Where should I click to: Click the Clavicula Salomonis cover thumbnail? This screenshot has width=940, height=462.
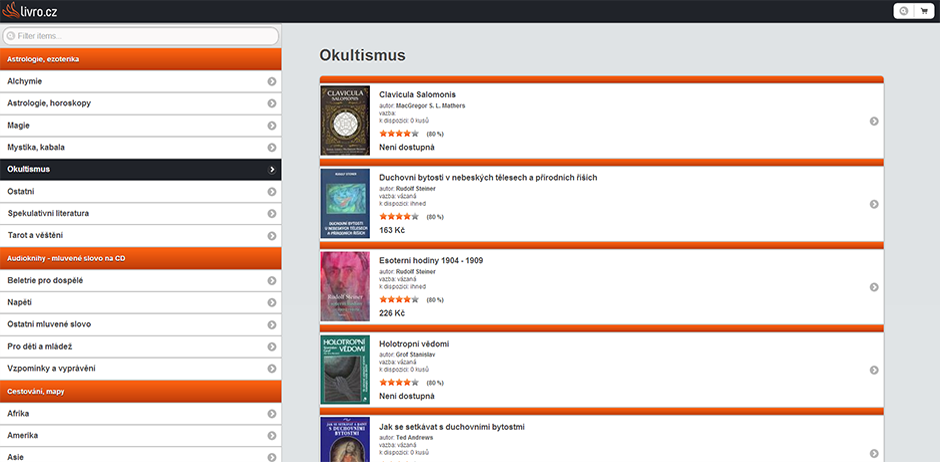tap(345, 120)
